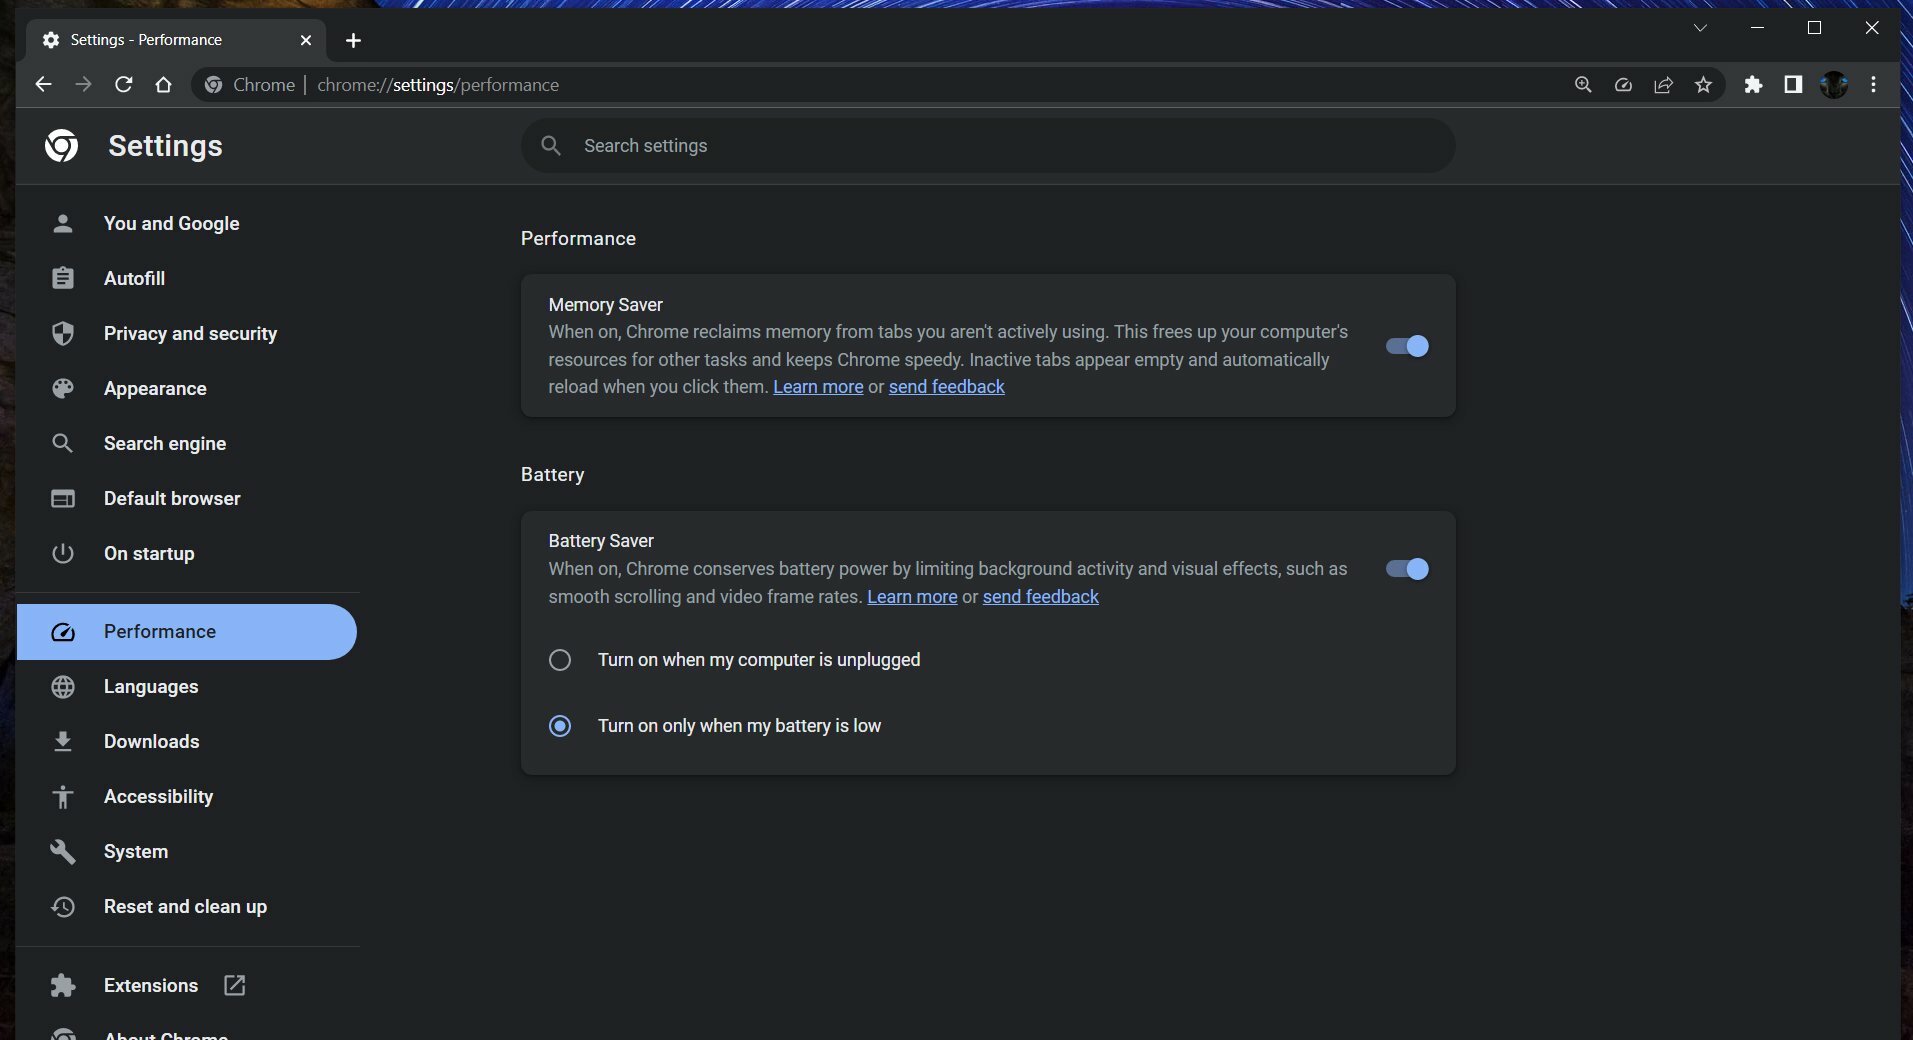Share this page icon

coord(1663,85)
